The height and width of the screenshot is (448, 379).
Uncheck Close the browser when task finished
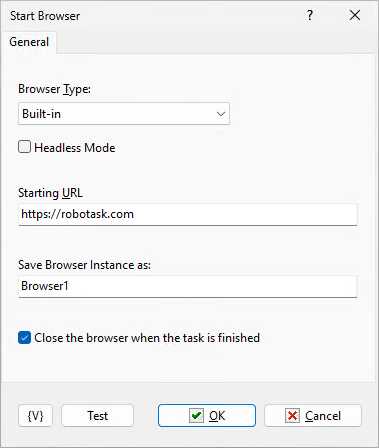[25, 338]
